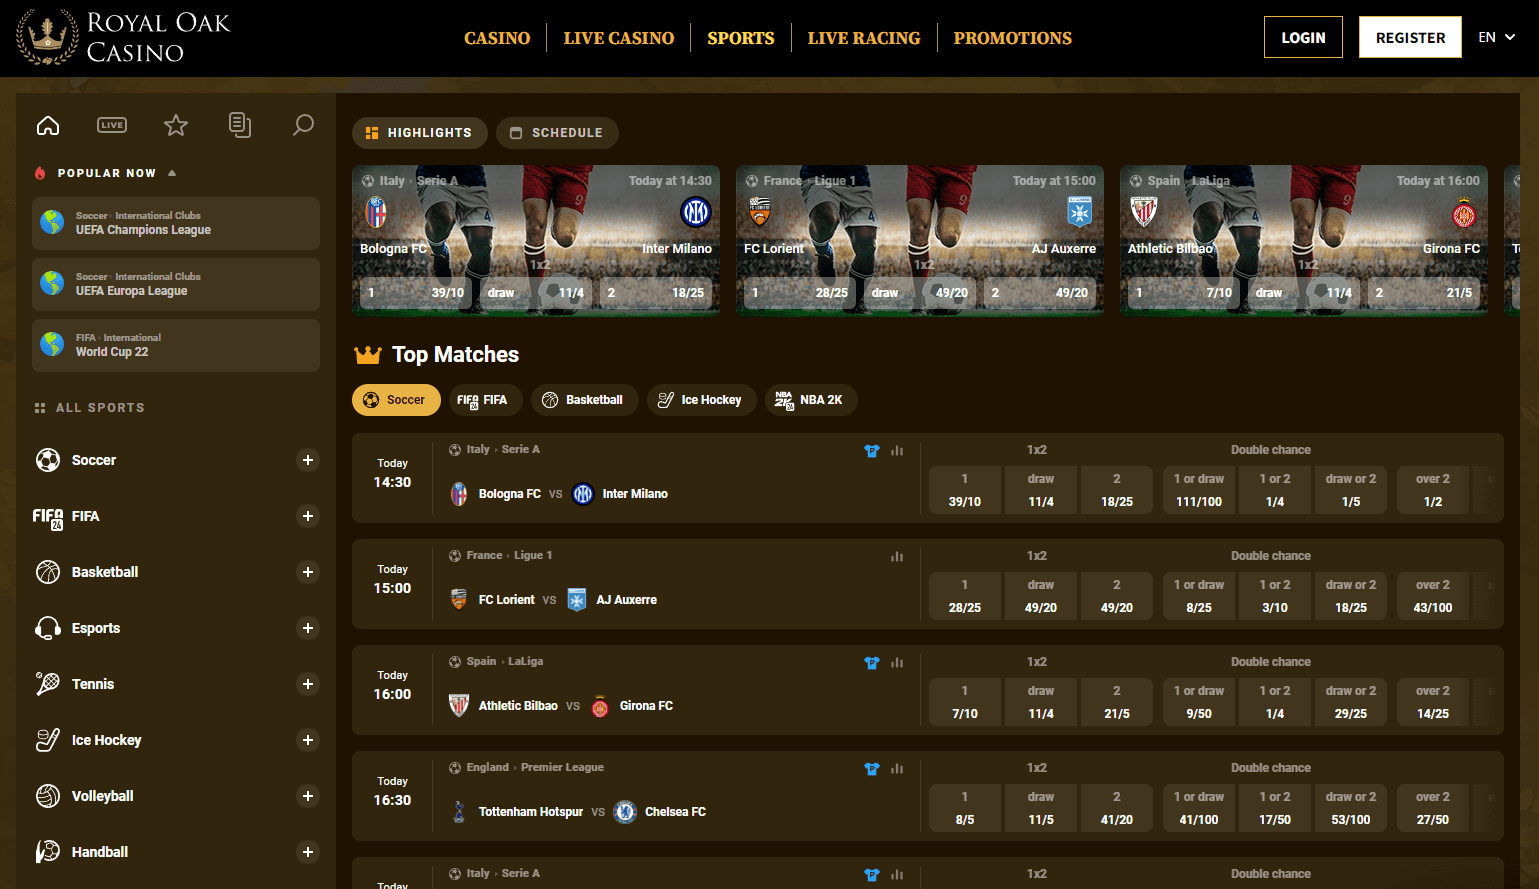Open the LIVE events icon in sidebar
Screen dimensions: 1539x889
point(112,125)
